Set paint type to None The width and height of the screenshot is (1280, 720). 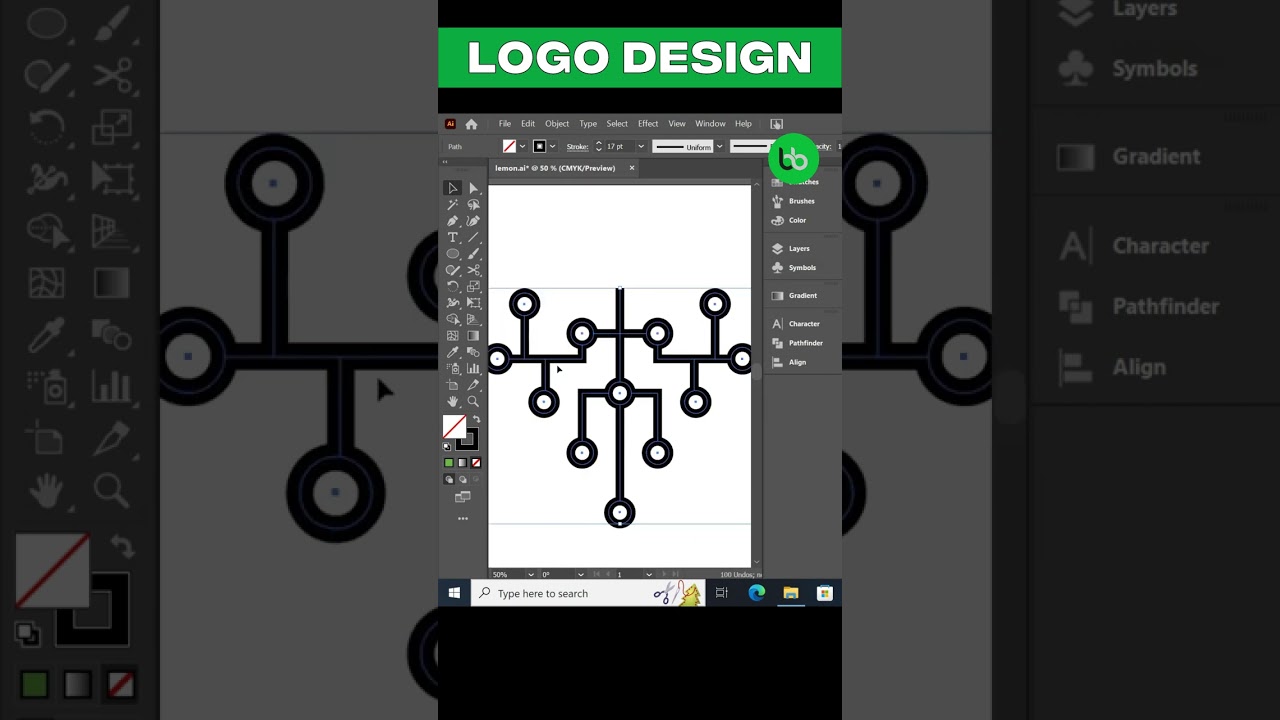[476, 462]
